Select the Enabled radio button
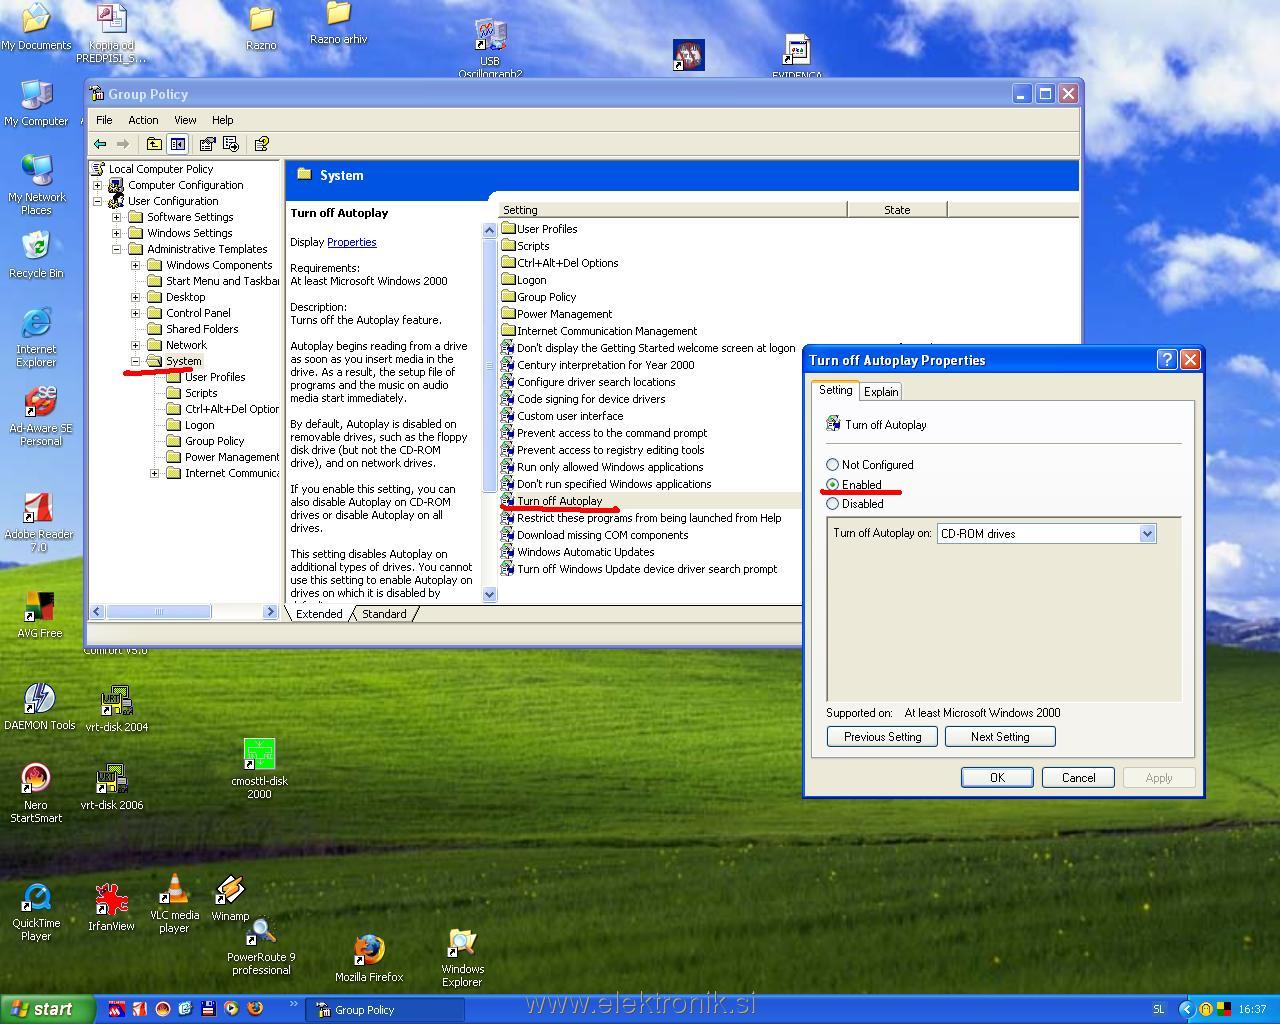 coord(832,485)
